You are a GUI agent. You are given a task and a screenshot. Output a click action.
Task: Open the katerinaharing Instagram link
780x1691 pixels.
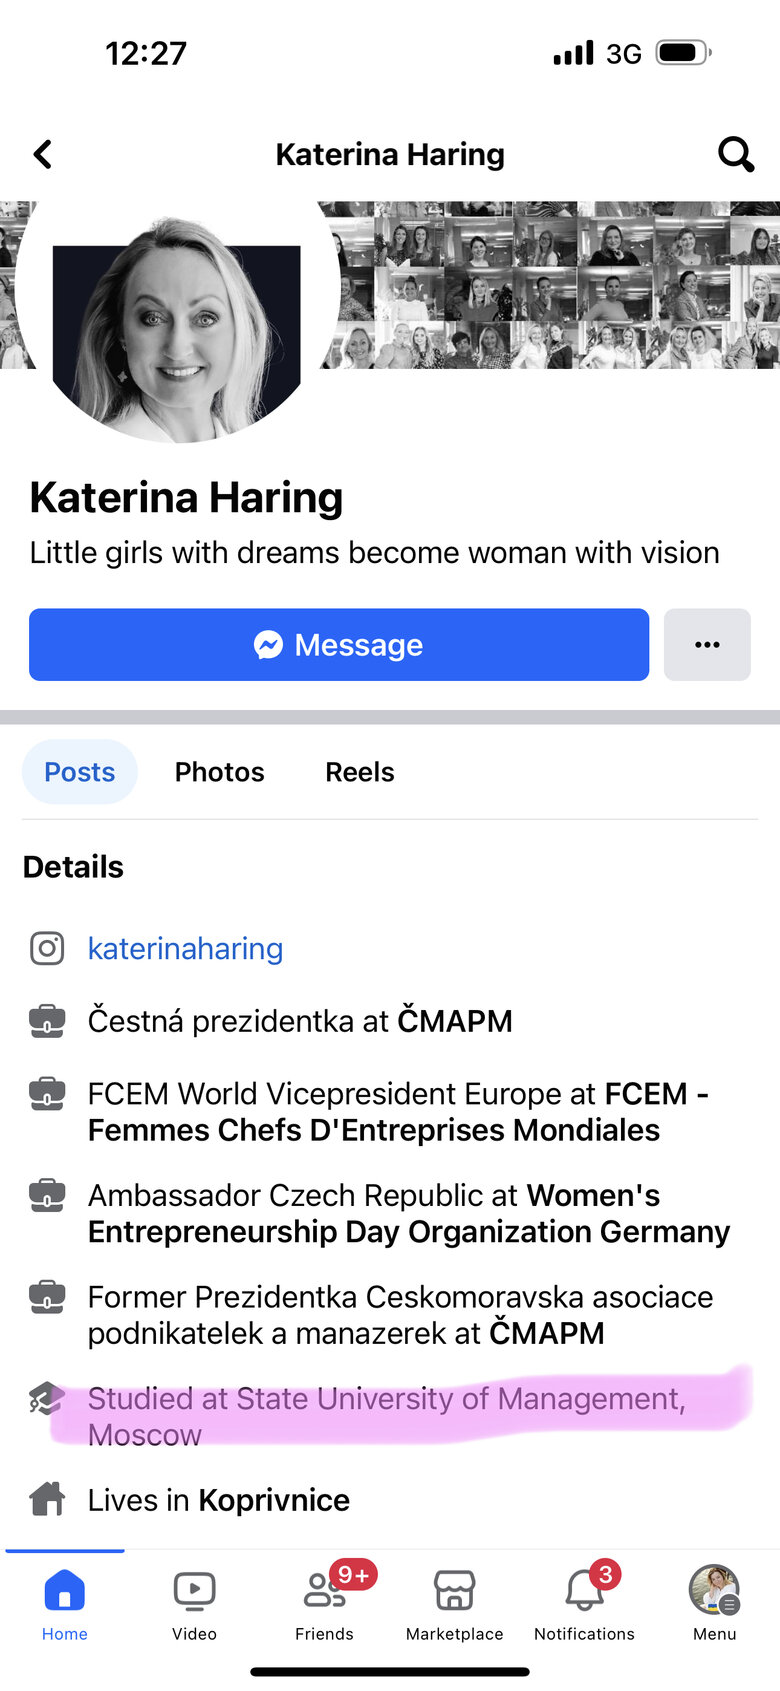186,948
